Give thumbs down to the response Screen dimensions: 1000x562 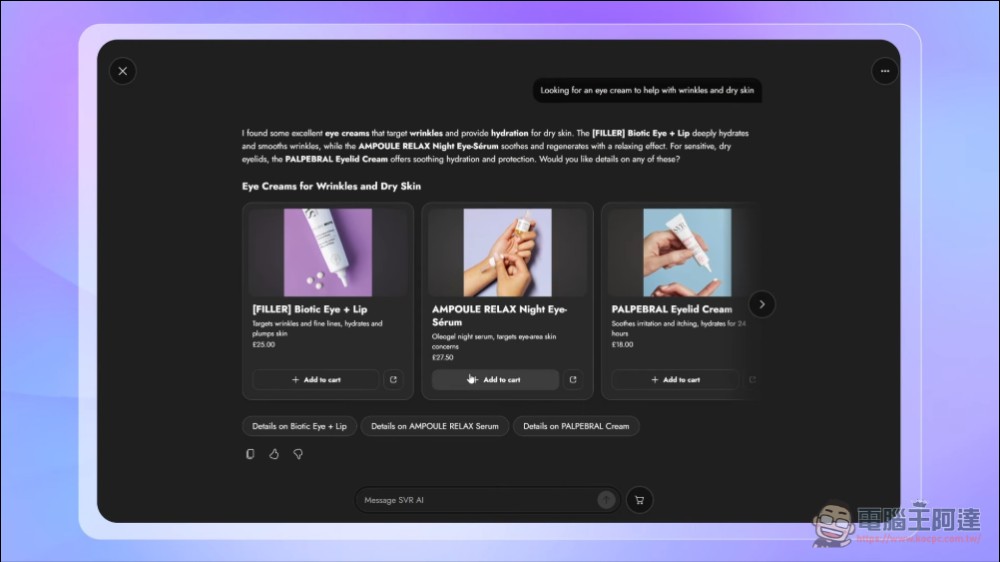[x=298, y=454]
